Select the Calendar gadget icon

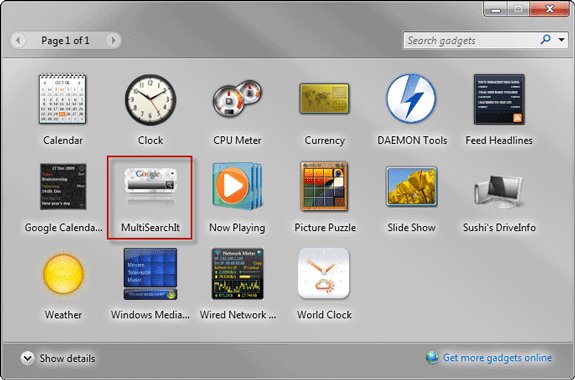point(63,98)
